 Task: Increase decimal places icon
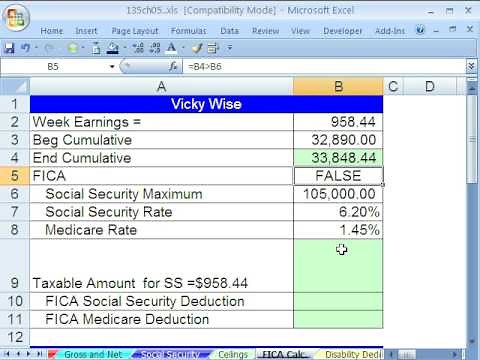click(x=138, y=48)
